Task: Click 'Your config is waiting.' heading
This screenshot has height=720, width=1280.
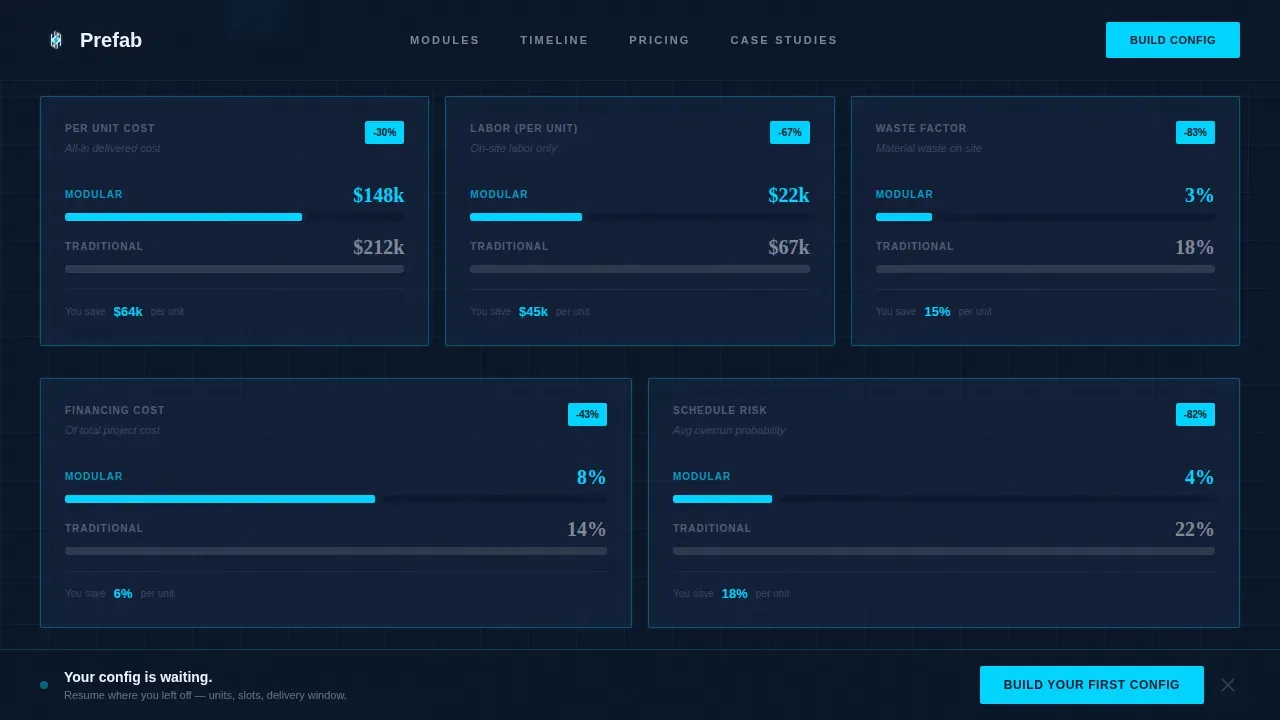Action: pos(138,677)
